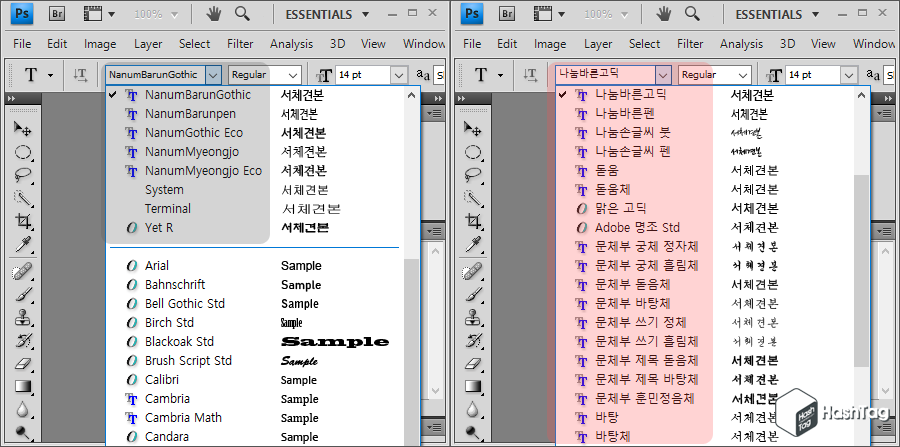
Task: Select the Hand tool in left window's top bar
Action: coord(214,14)
